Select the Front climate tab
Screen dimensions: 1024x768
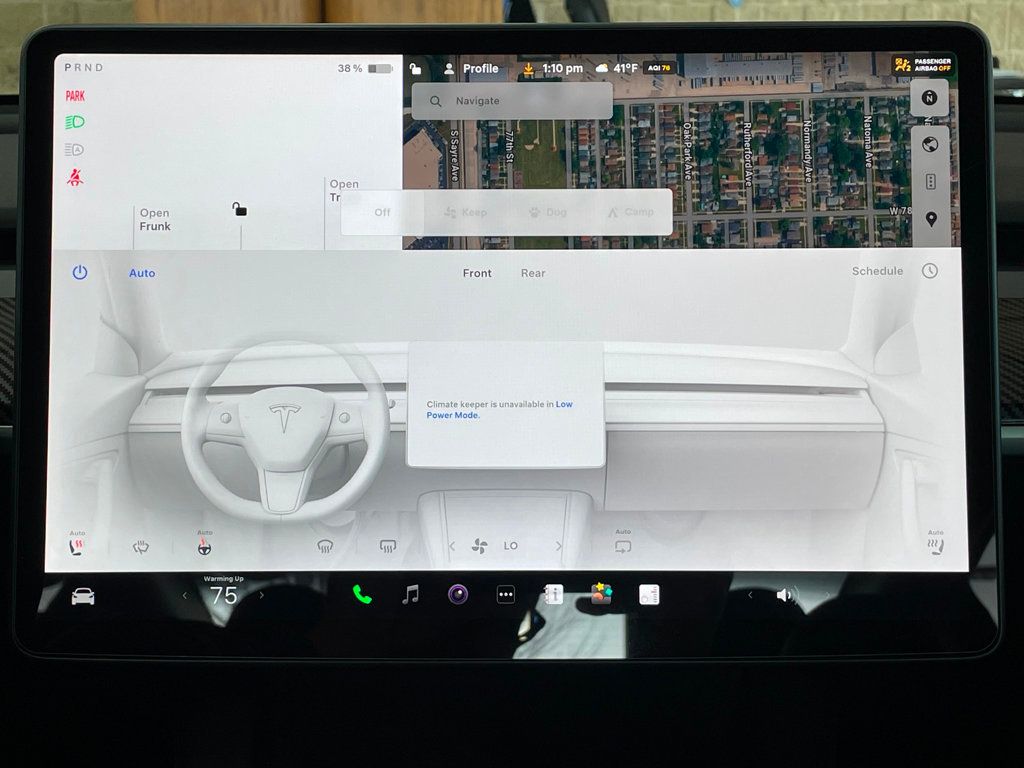point(477,272)
